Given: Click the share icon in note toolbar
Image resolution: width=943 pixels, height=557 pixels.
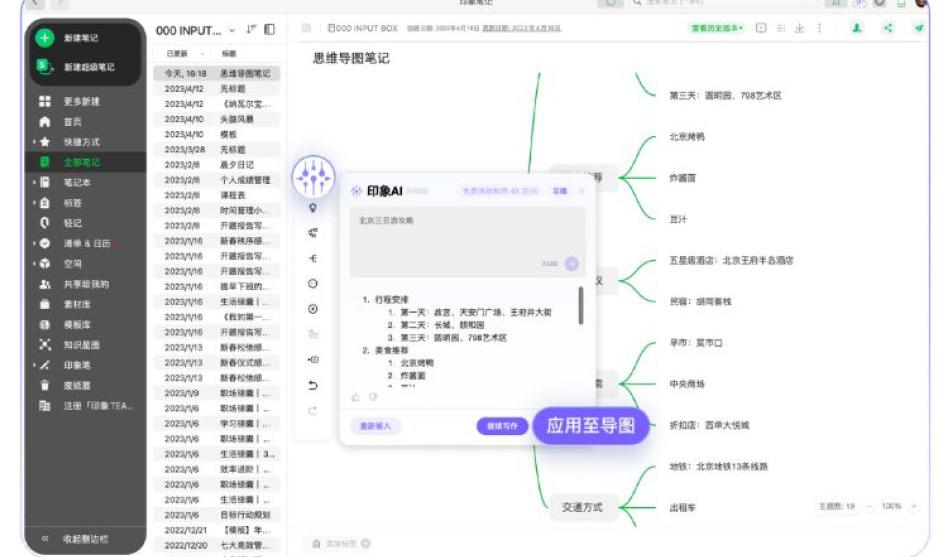Looking at the screenshot, I should click(x=888, y=29).
